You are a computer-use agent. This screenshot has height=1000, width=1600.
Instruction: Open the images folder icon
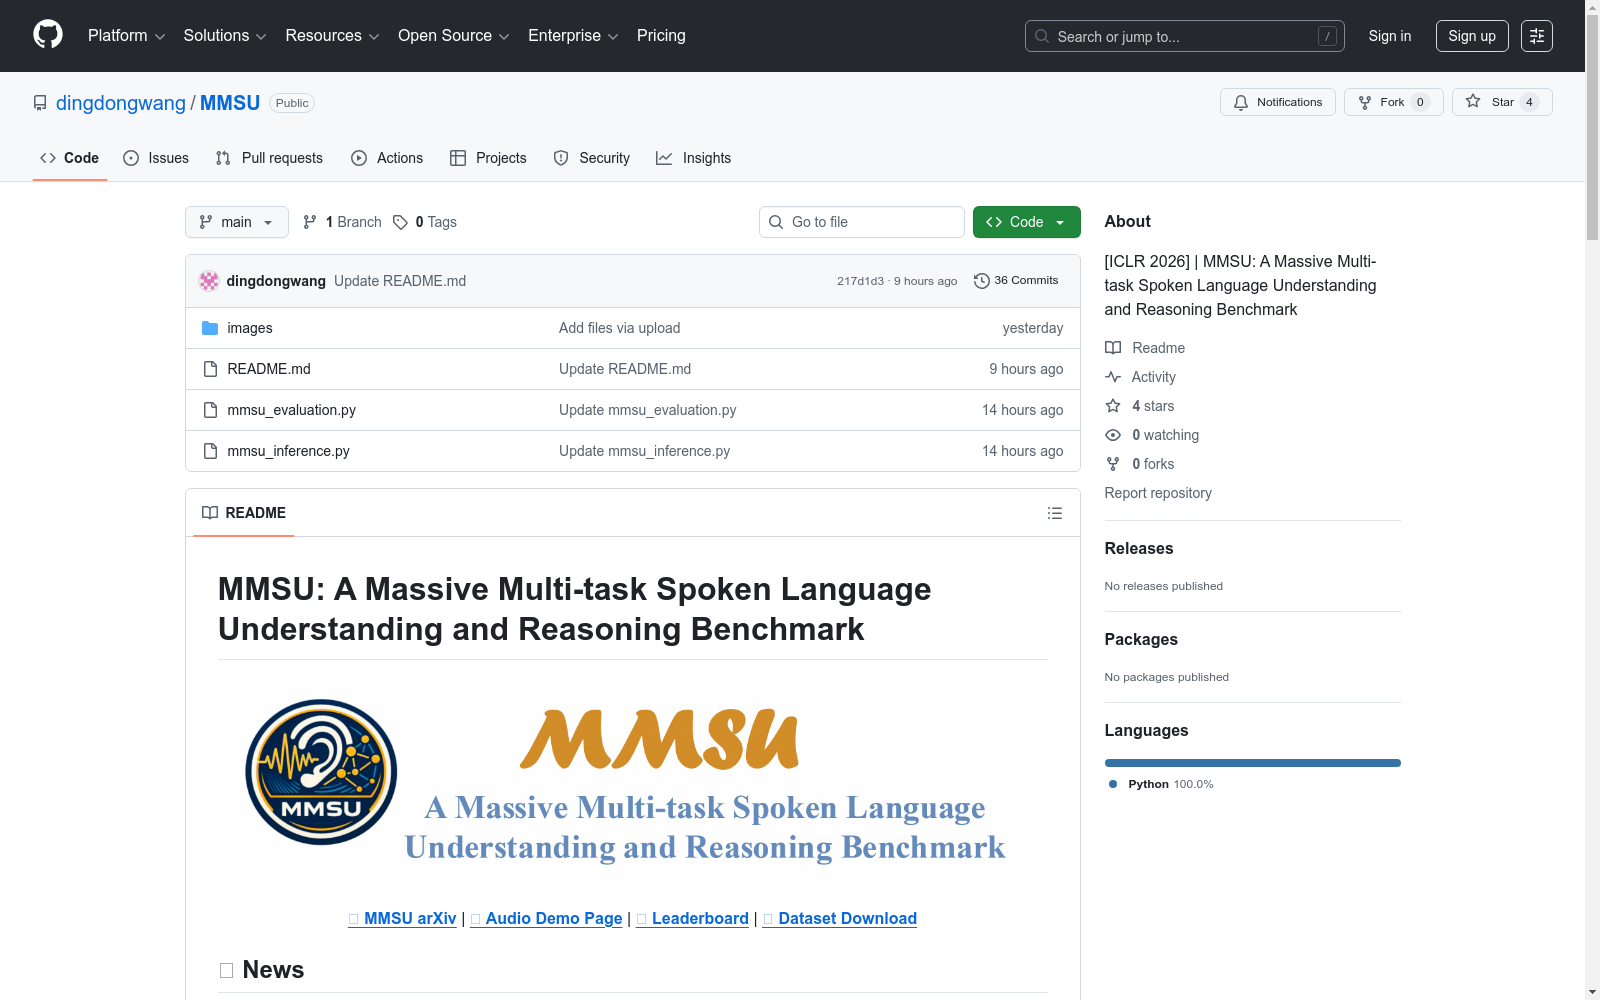(210, 328)
